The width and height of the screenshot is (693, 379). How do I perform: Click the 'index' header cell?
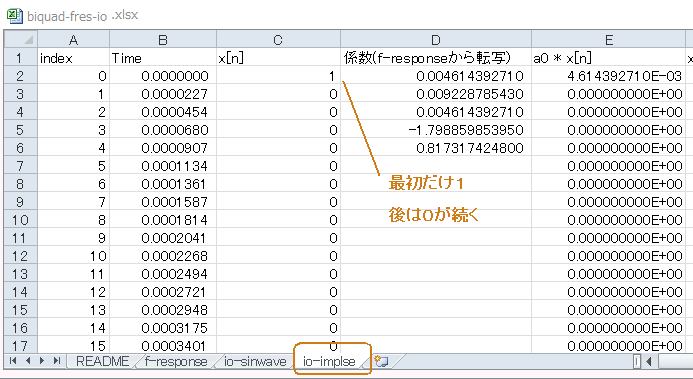tap(73, 58)
